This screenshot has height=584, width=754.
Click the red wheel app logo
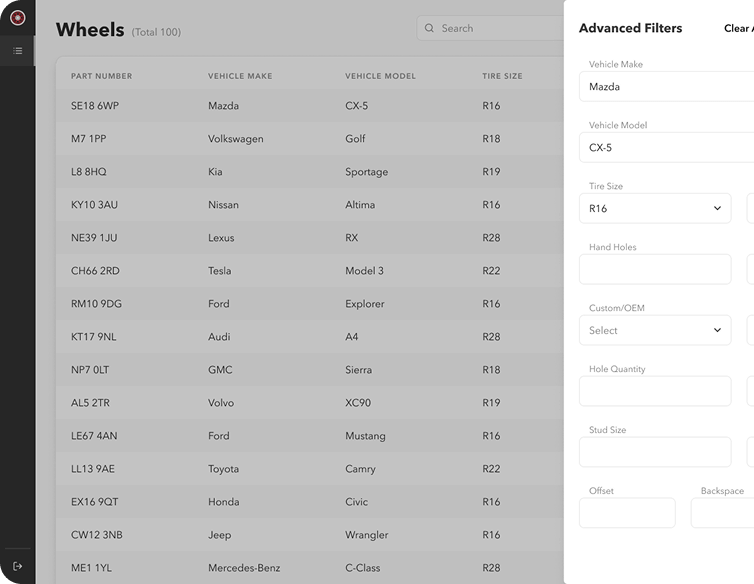[x=18, y=18]
